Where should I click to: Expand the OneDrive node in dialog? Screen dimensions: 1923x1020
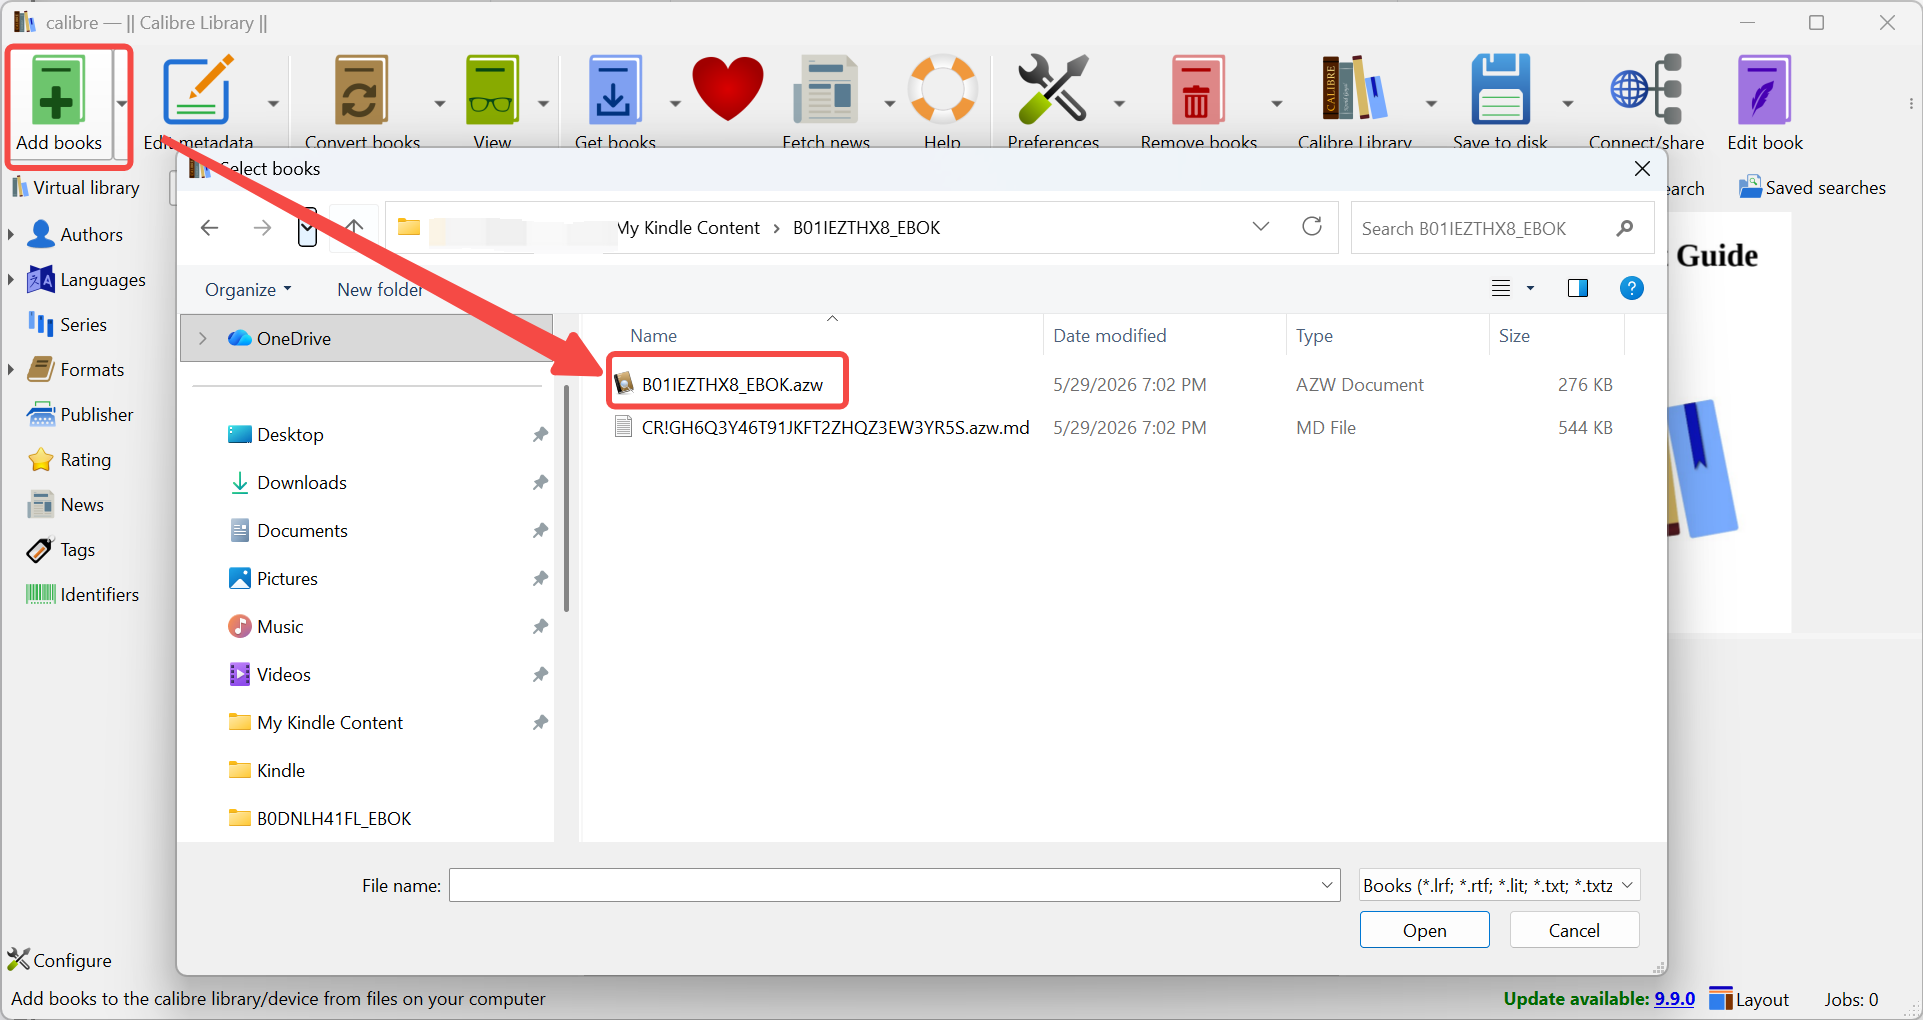[203, 338]
